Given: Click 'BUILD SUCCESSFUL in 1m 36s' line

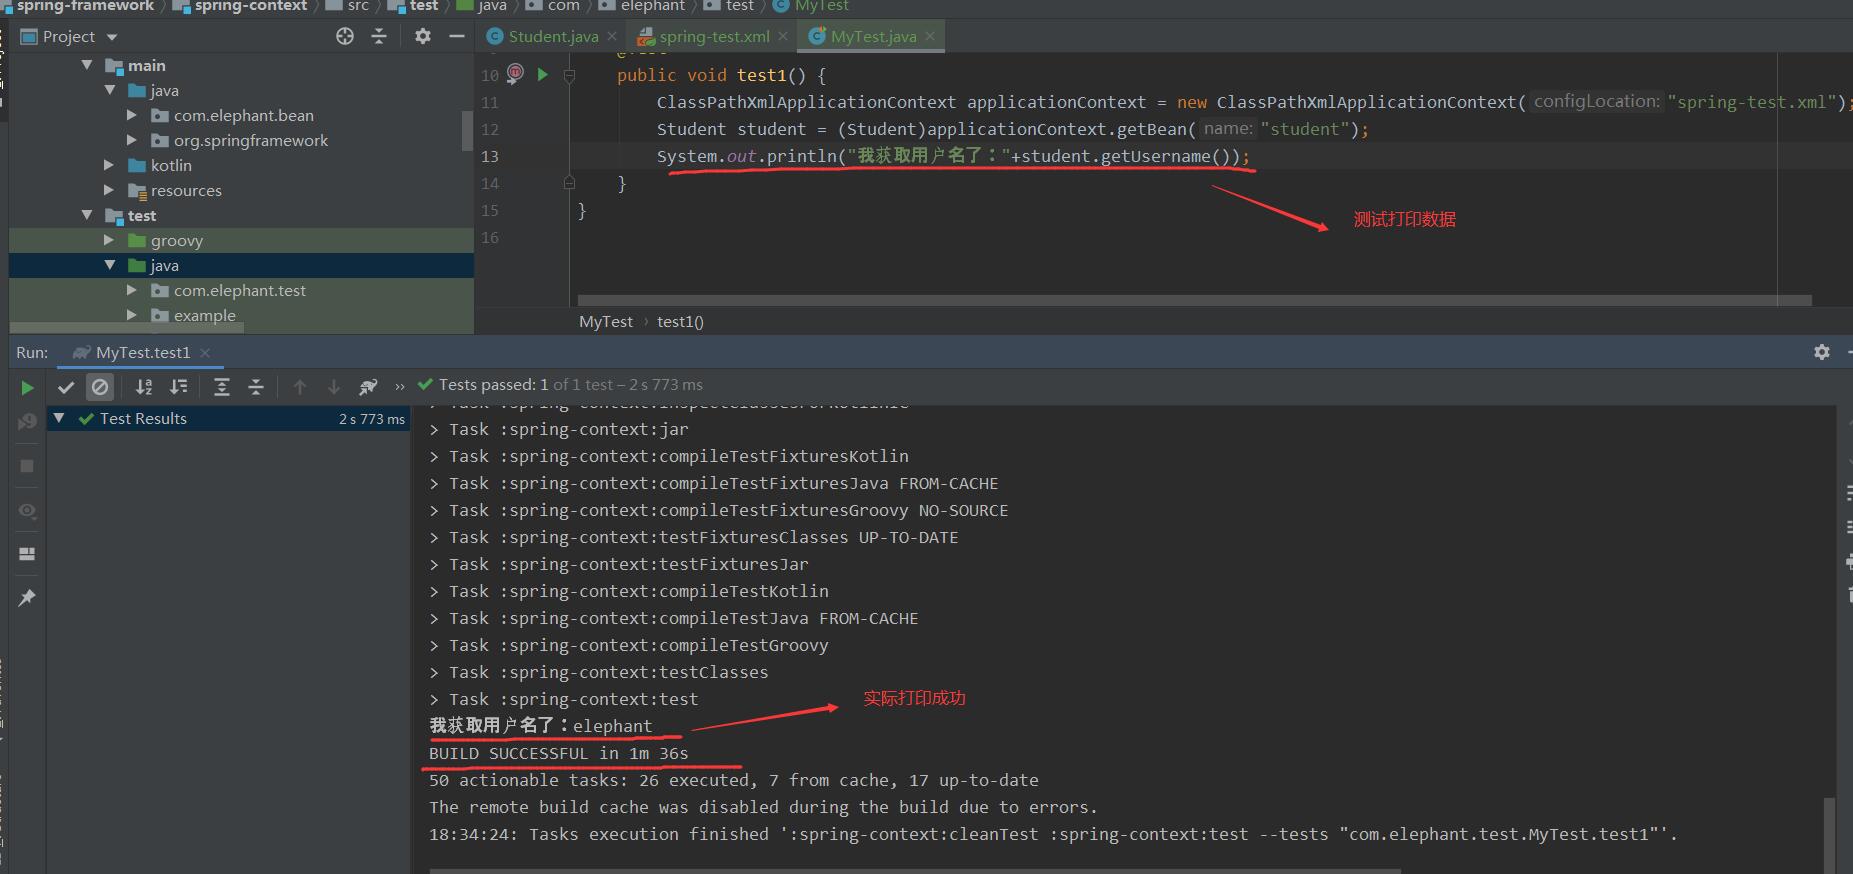Looking at the screenshot, I should (558, 753).
